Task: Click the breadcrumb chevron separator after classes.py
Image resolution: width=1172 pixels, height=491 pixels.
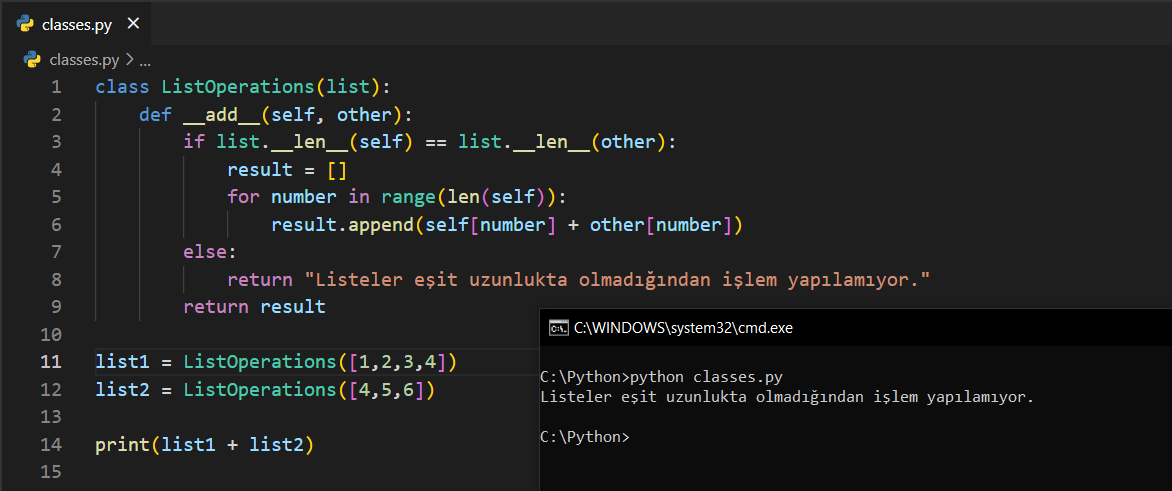Action: 130,59
